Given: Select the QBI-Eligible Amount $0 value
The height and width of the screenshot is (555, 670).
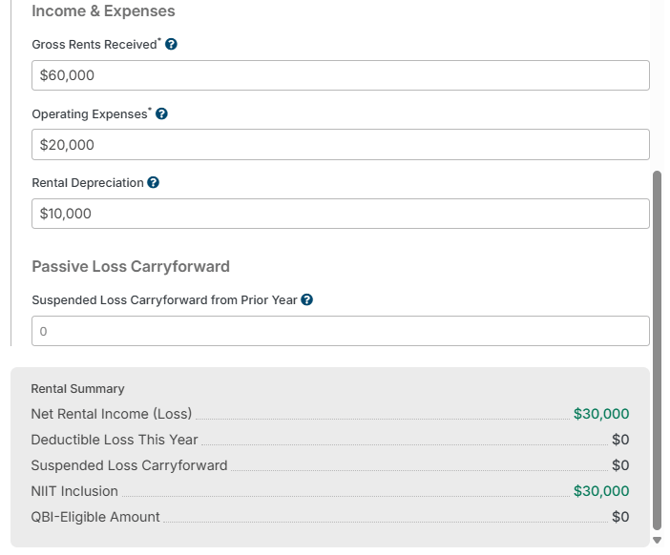Looking at the screenshot, I should point(620,517).
